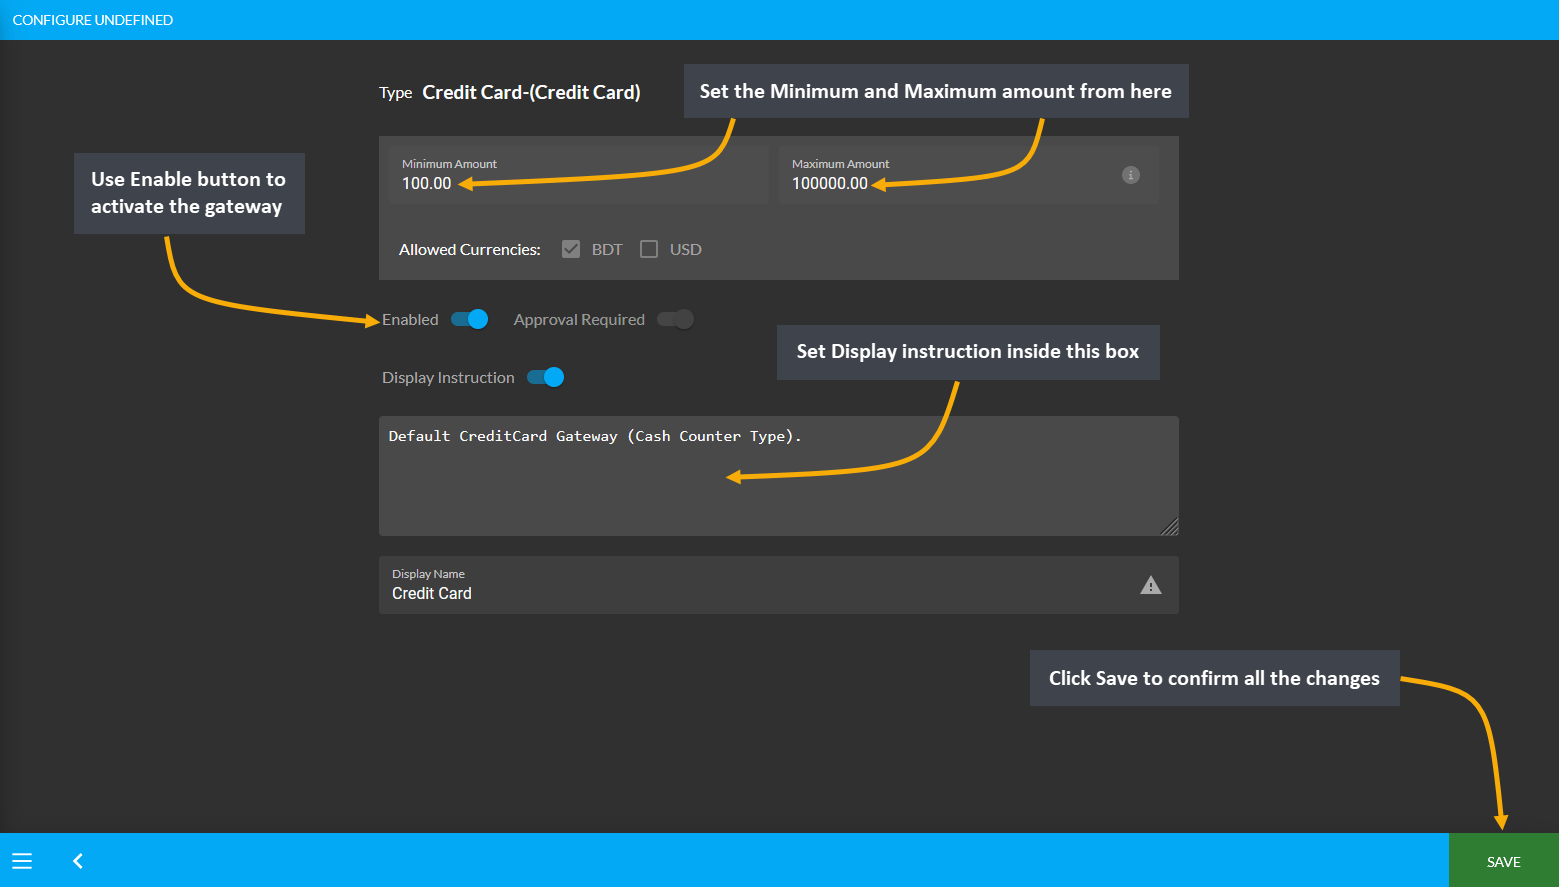Check the USD currency checkbox
Screen dimensions: 1559x887
click(x=649, y=249)
